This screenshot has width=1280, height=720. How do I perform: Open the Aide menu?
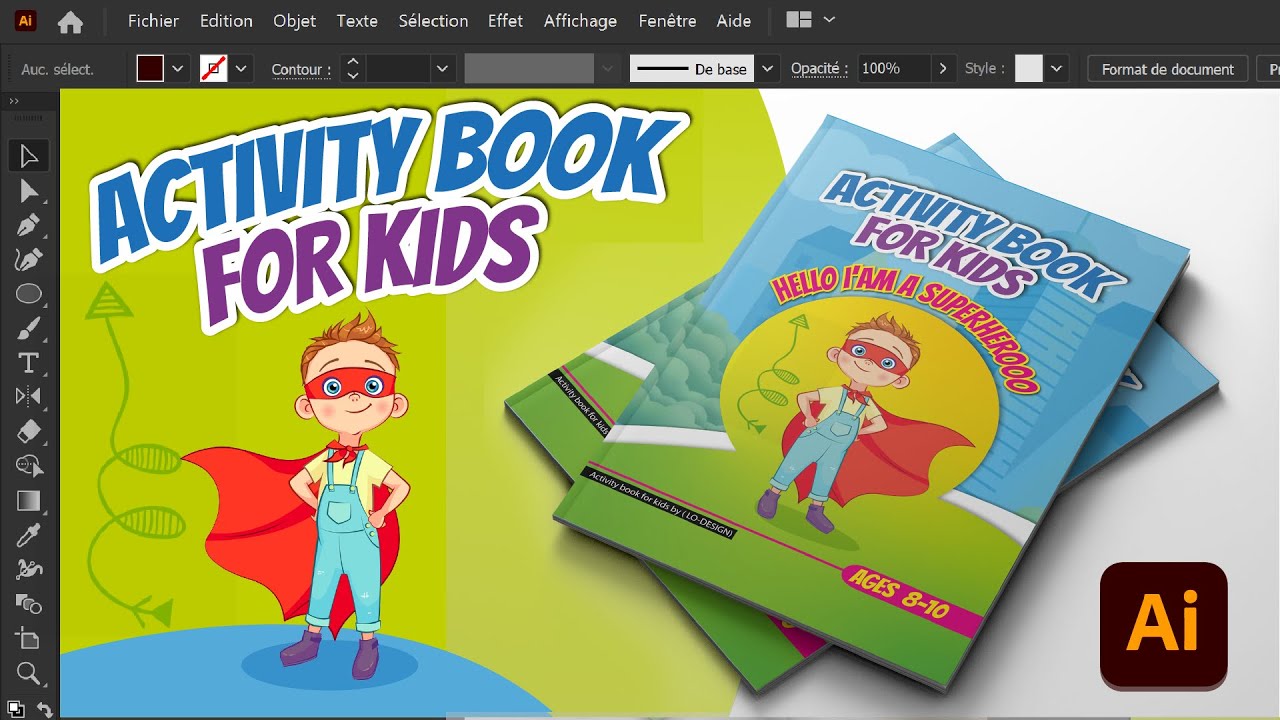tap(734, 20)
